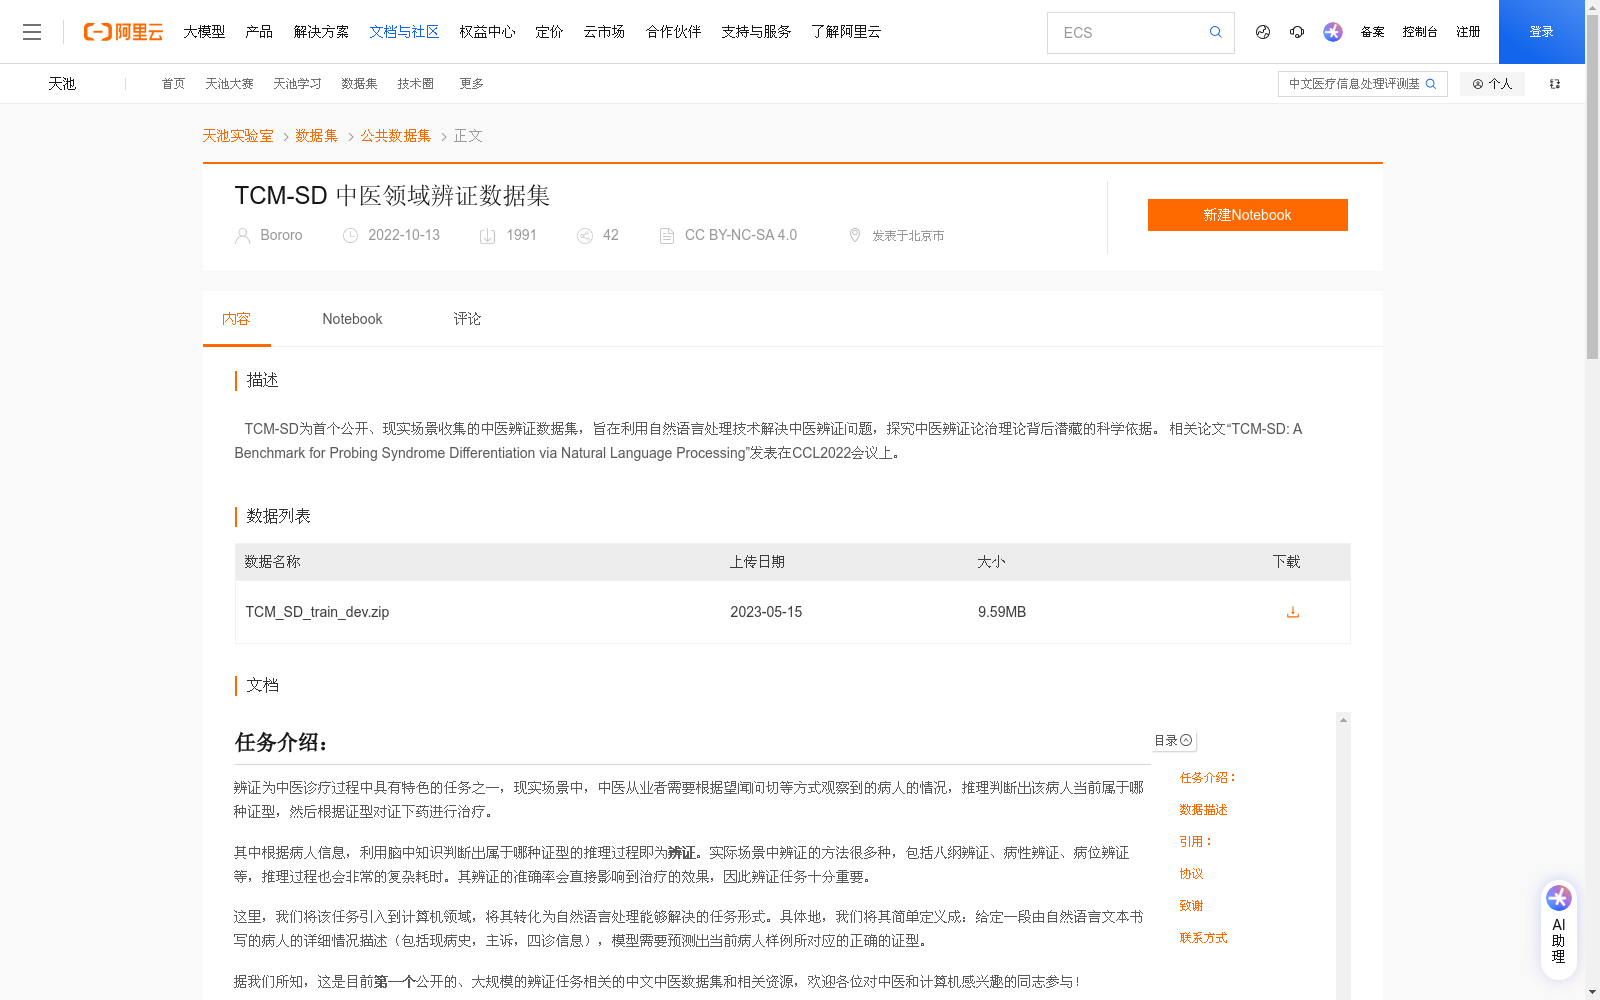Click the document panel scroll-up arrow
The width and height of the screenshot is (1600, 1000).
1343,720
